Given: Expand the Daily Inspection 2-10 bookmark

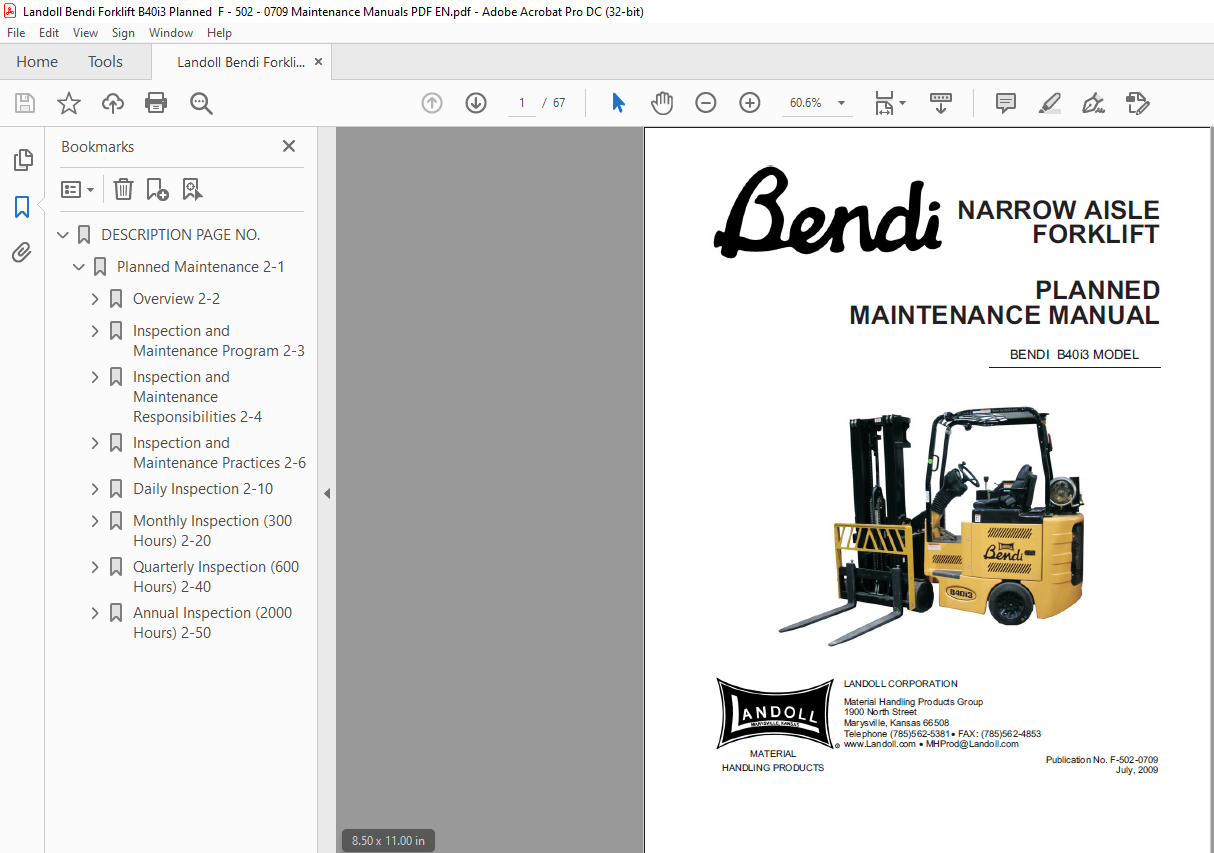Looking at the screenshot, I should tap(95, 489).
